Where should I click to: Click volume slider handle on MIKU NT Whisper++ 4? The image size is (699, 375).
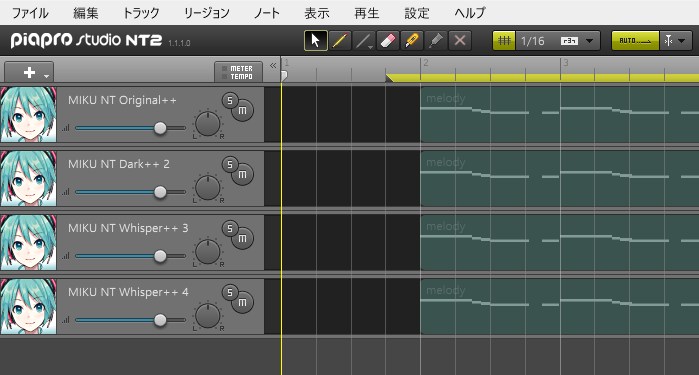(160, 320)
